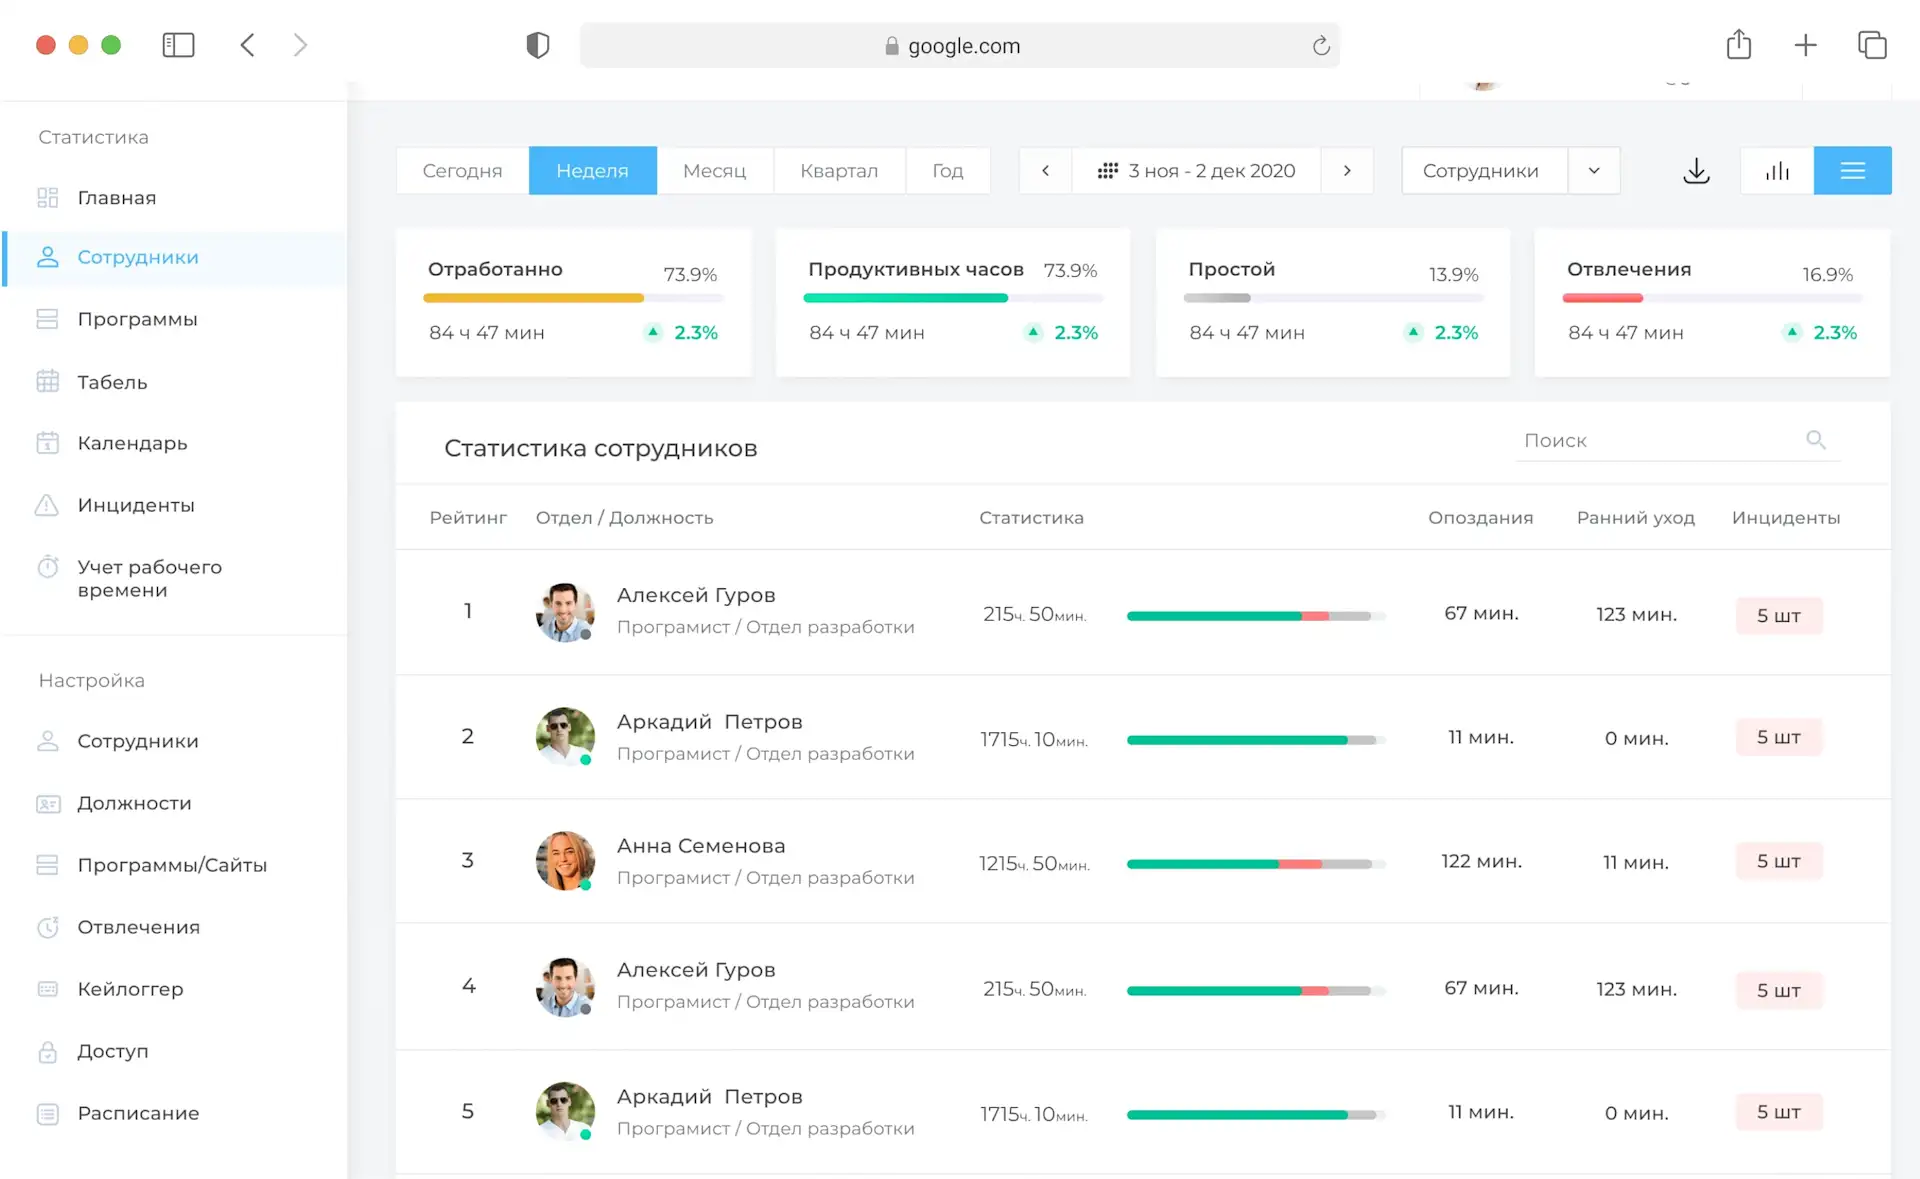This screenshot has width=1920, height=1179.
Task: Go to the previous date range
Action: tap(1045, 171)
